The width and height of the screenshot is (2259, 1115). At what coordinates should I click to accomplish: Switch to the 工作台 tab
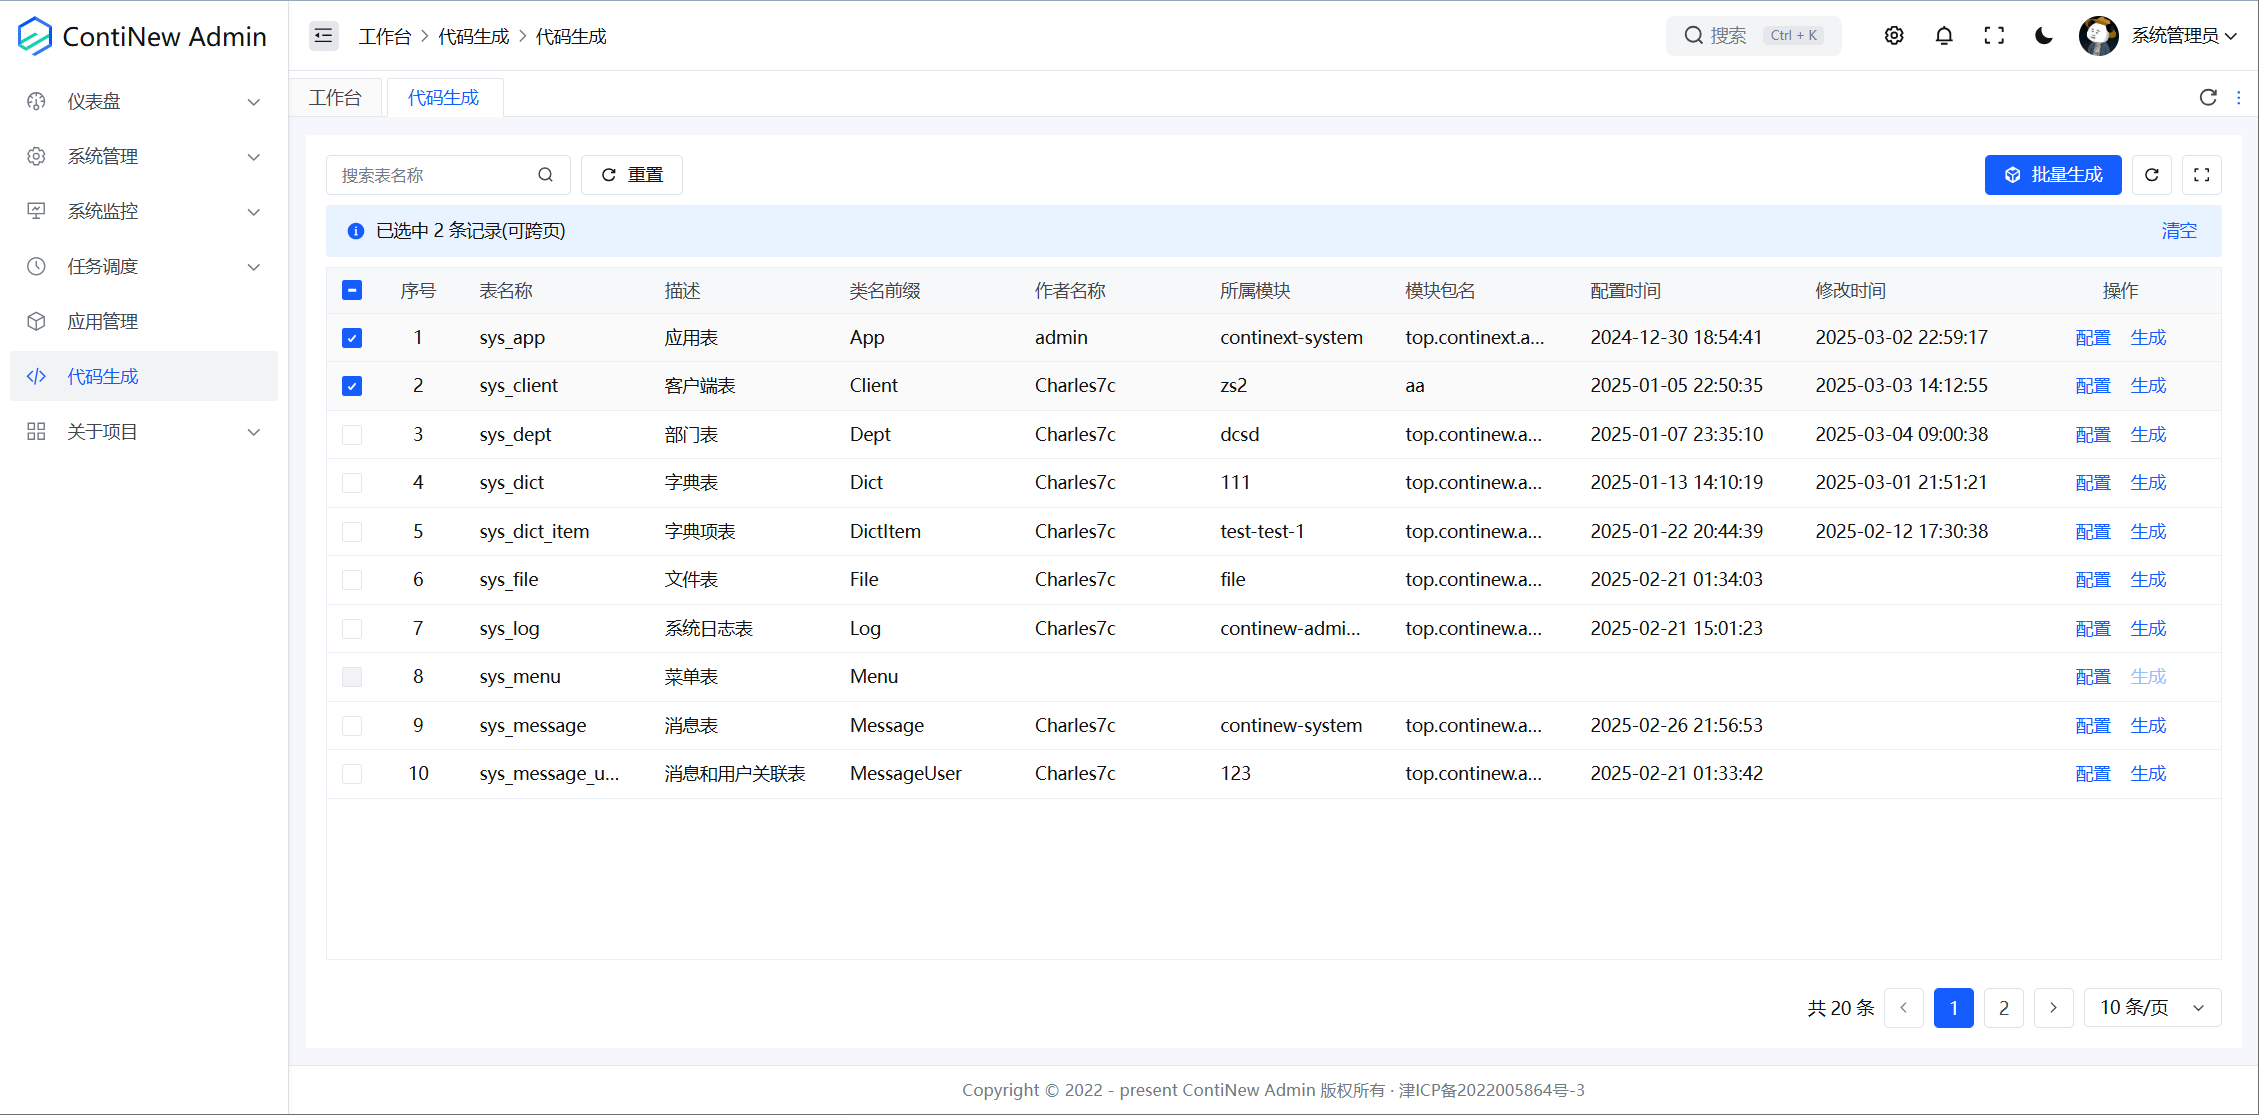pos(335,97)
